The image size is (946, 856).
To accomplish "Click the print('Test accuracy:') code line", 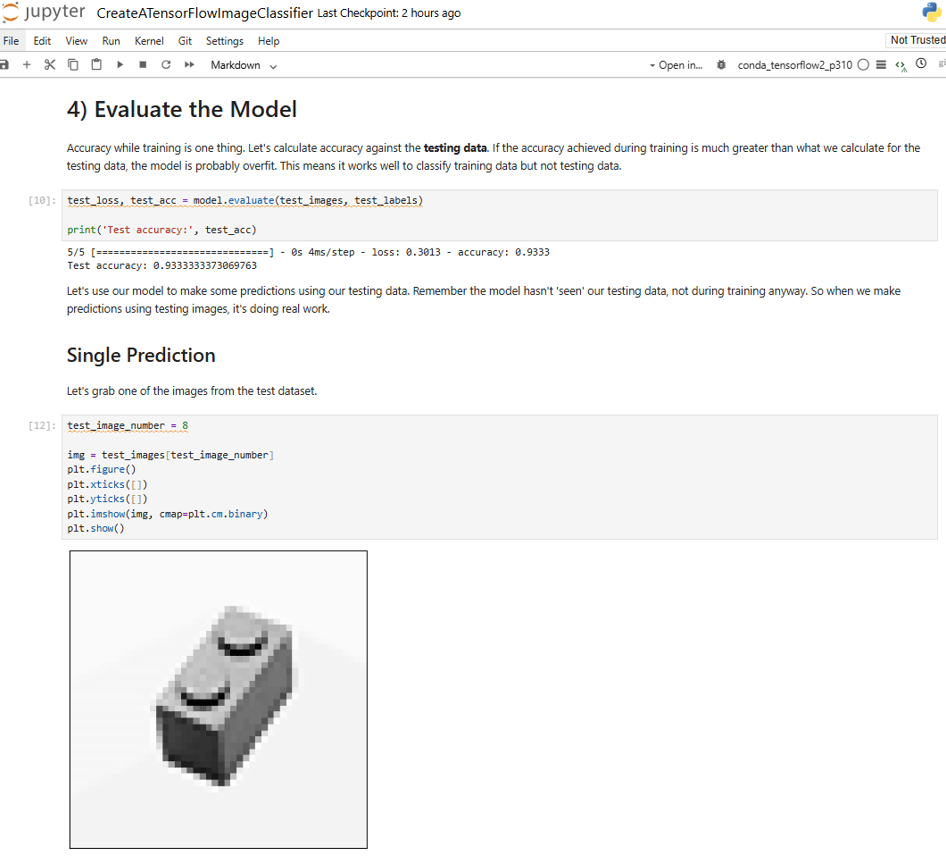I will (162, 230).
